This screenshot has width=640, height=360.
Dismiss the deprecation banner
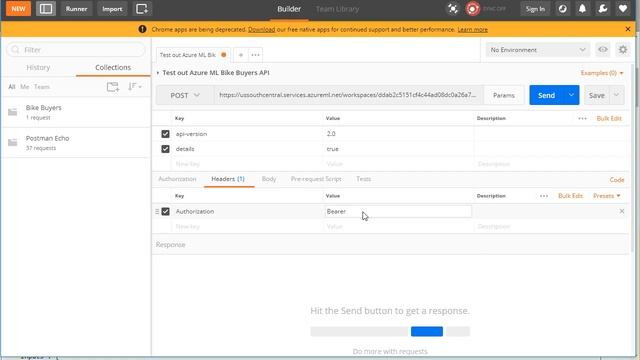pyautogui.click(x=628, y=29)
